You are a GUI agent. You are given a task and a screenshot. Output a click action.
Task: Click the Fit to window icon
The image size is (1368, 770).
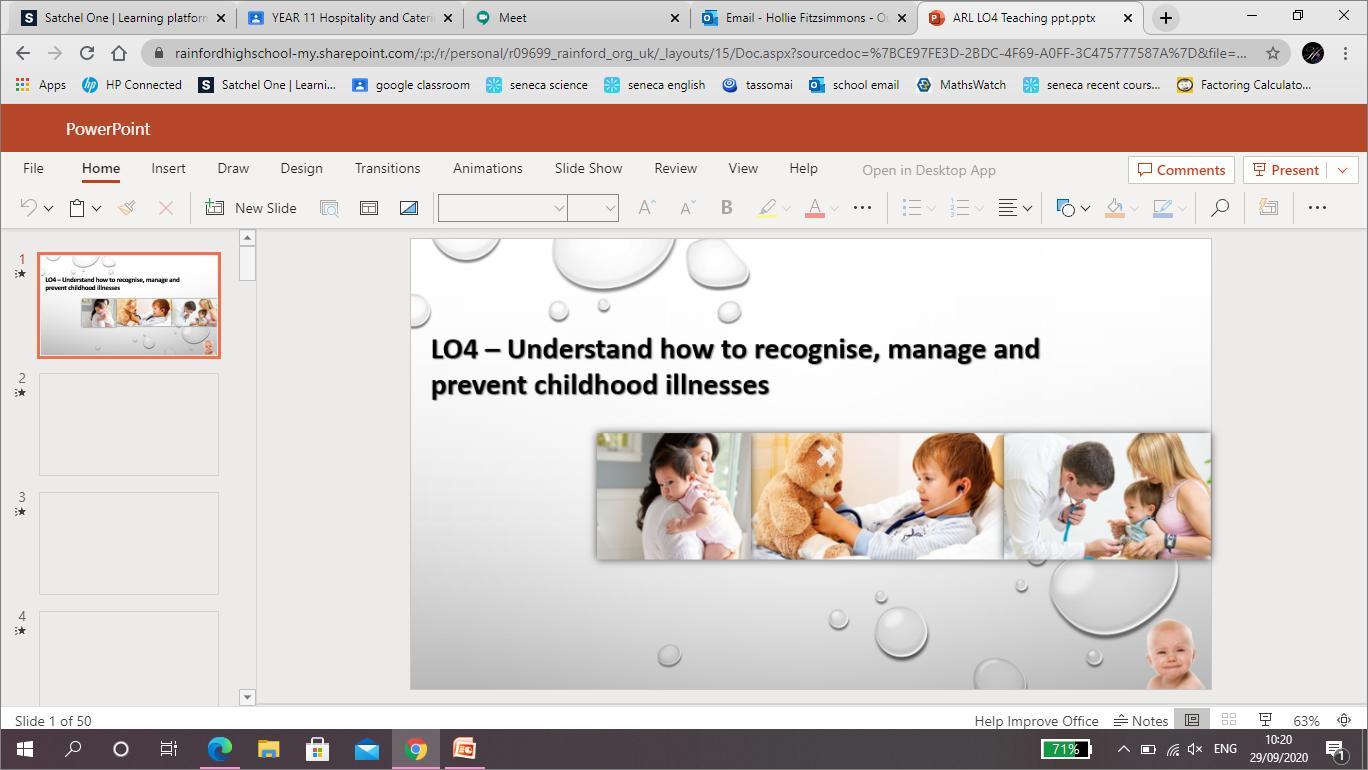(x=1344, y=720)
